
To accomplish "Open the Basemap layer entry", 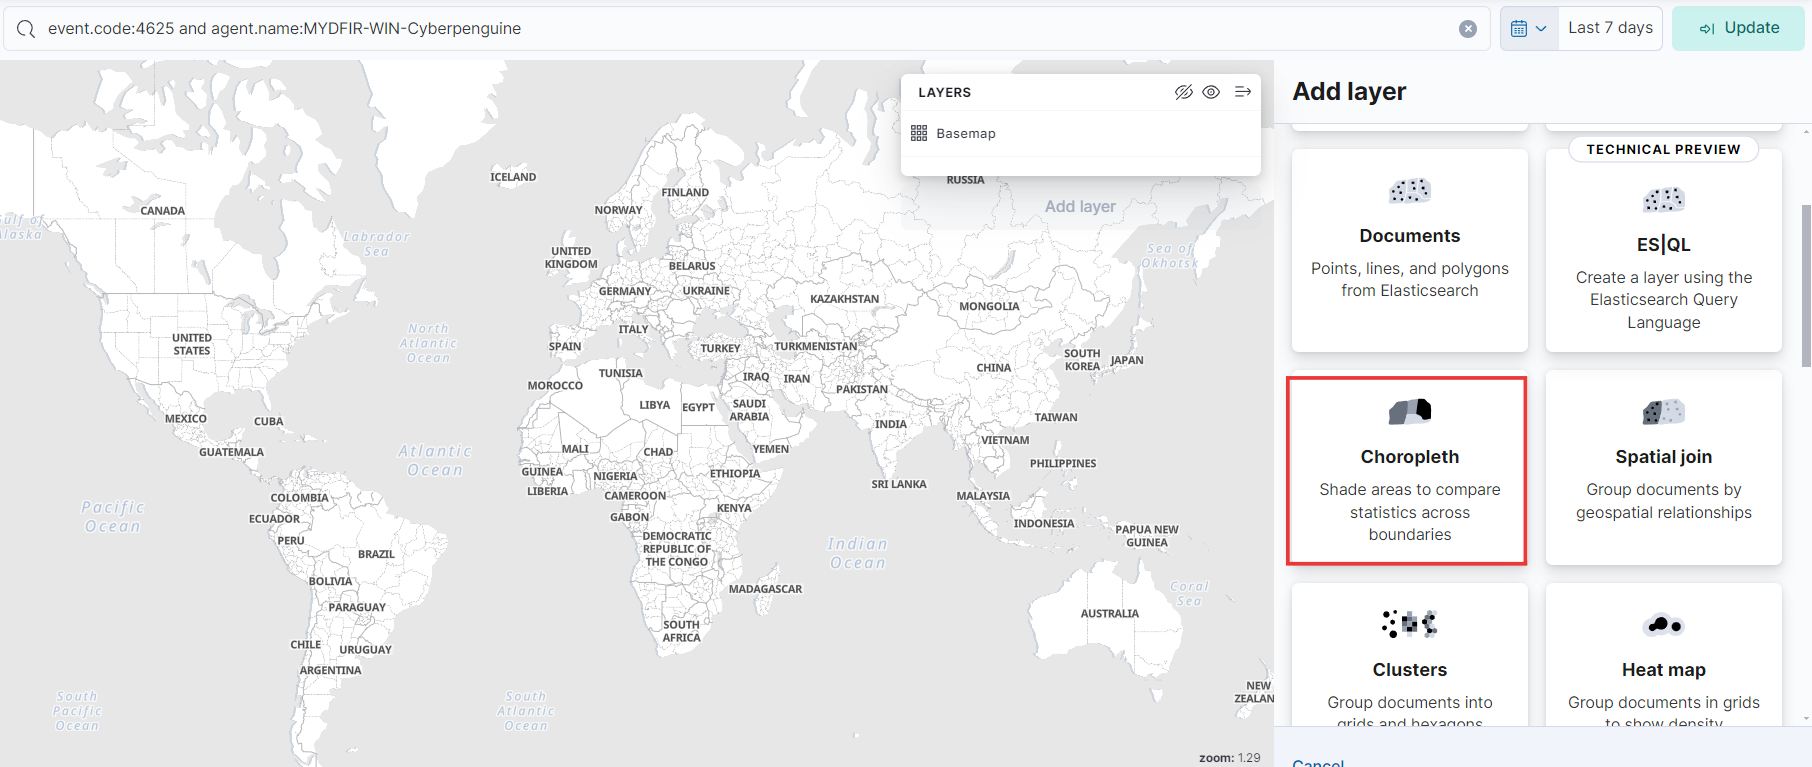I will pos(966,133).
